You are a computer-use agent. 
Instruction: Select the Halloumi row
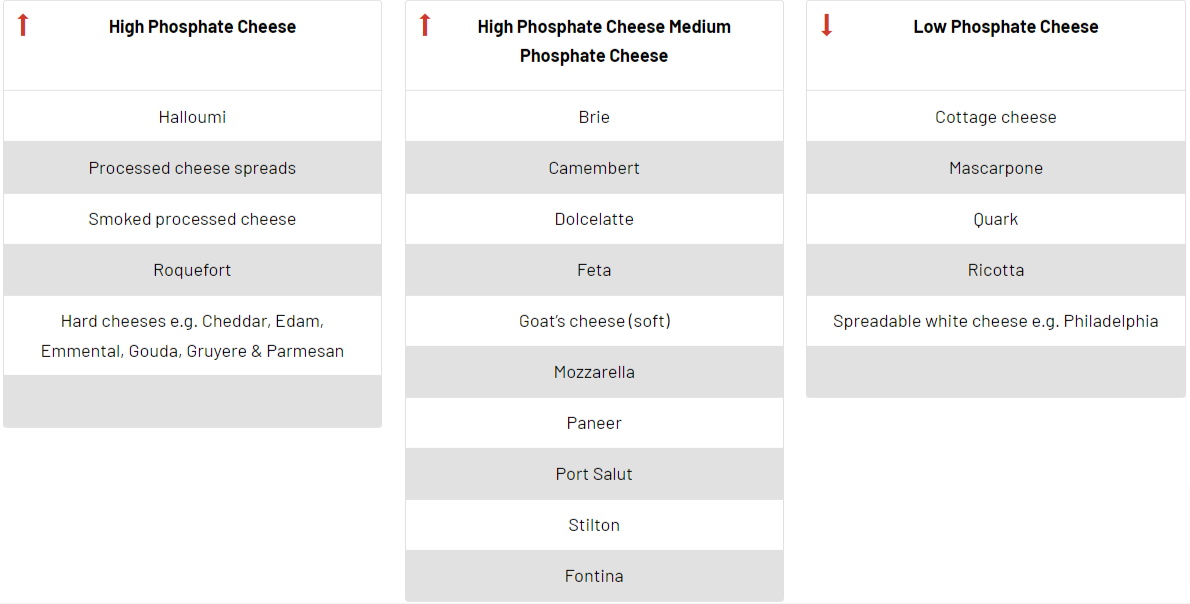tap(192, 116)
